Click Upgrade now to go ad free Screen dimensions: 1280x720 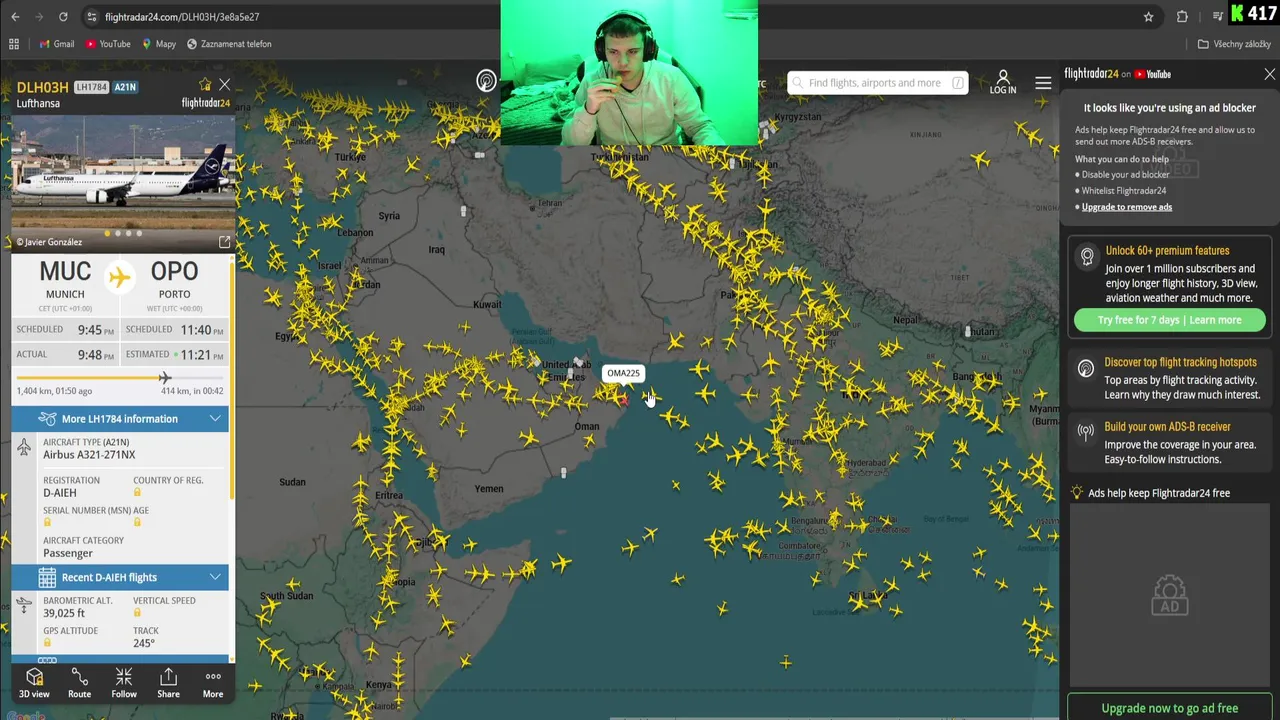pos(1170,708)
